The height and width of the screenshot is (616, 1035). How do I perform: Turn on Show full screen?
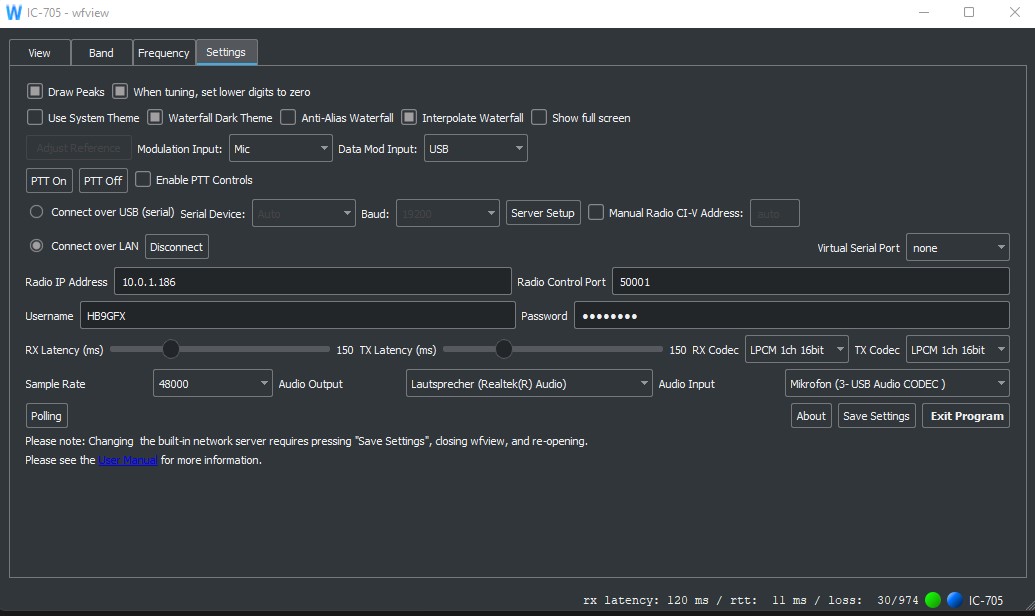539,118
